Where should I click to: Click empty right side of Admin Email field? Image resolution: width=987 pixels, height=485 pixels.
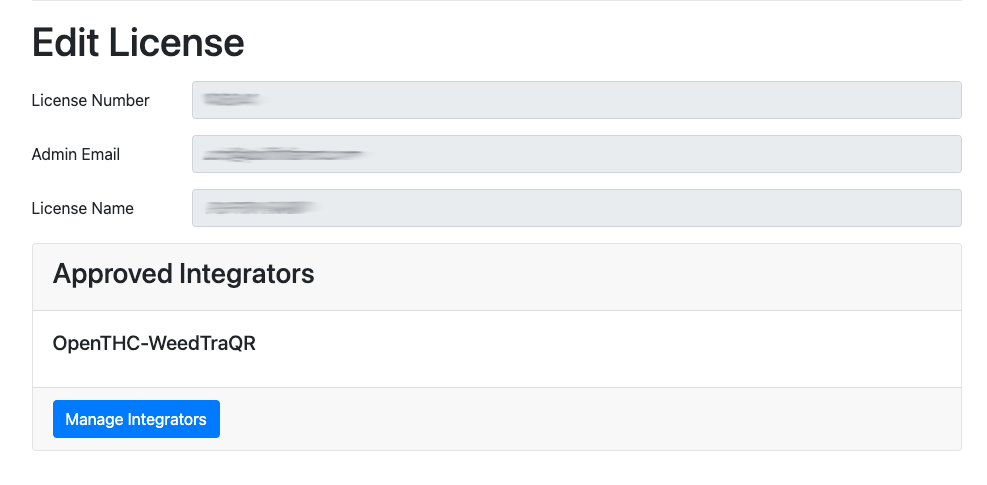tap(800, 154)
